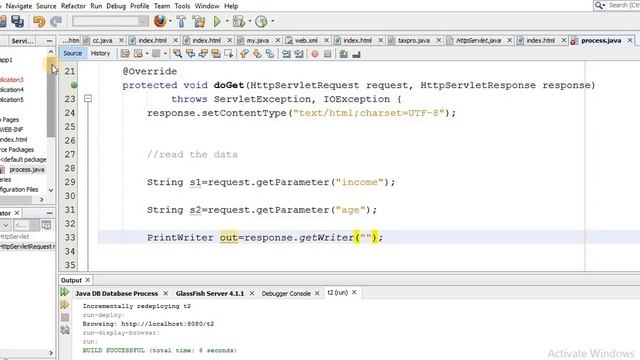Re-run the output process
This screenshot has width=640, height=360.
point(64,292)
